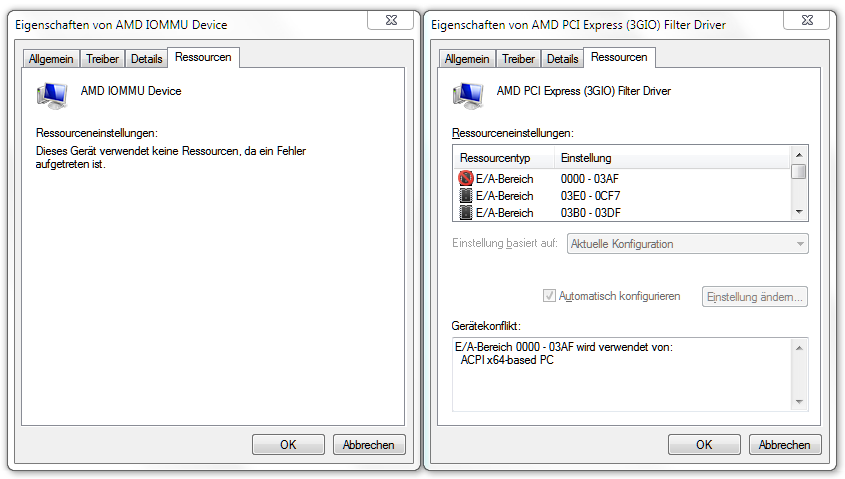Confirm with OK in AMD IOMMU Device window

[x=288, y=445]
